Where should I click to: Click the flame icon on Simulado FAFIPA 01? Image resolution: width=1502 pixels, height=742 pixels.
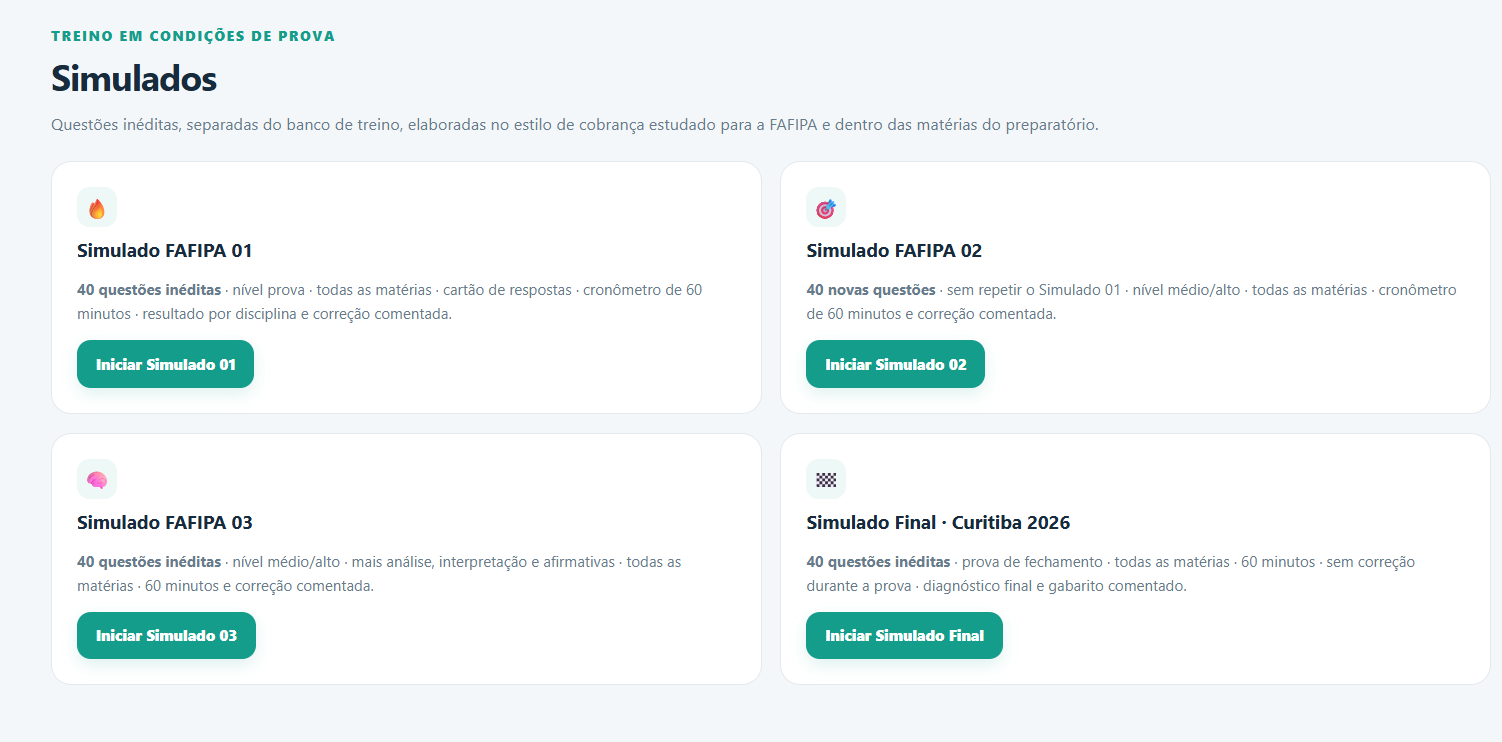coord(97,208)
